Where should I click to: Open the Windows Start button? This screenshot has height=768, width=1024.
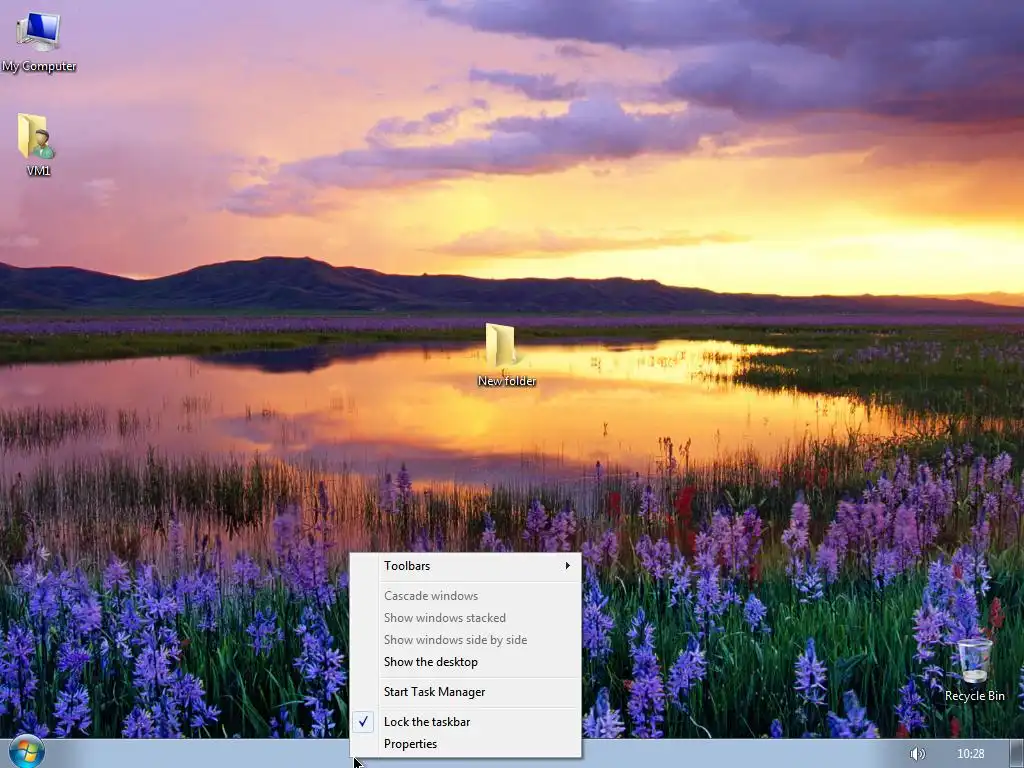pos(27,753)
